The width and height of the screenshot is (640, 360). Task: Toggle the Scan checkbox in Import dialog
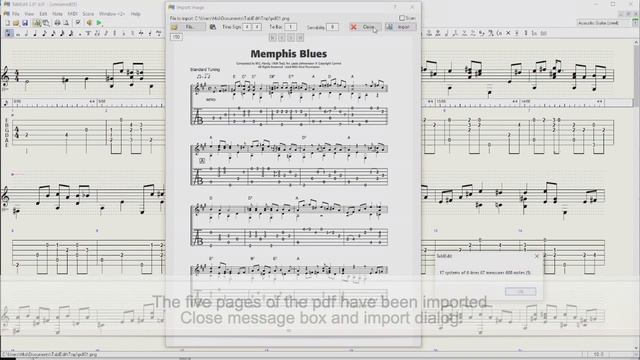point(402,18)
